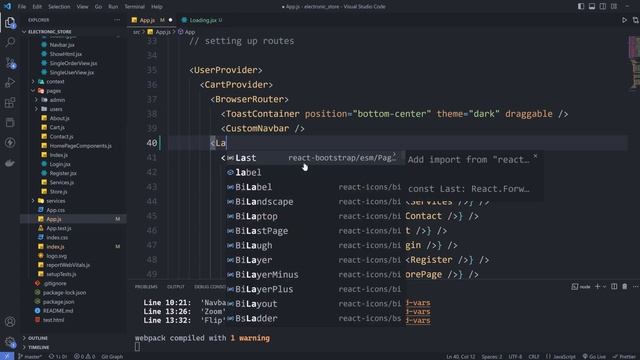Image resolution: width=640 pixels, height=360 pixels.
Task: Click the kill terminal trash icon
Action: 624,287
